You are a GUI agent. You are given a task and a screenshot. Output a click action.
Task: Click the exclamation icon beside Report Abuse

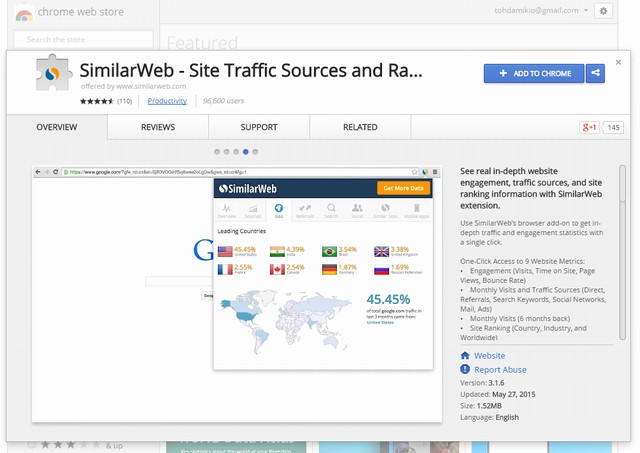click(x=465, y=369)
